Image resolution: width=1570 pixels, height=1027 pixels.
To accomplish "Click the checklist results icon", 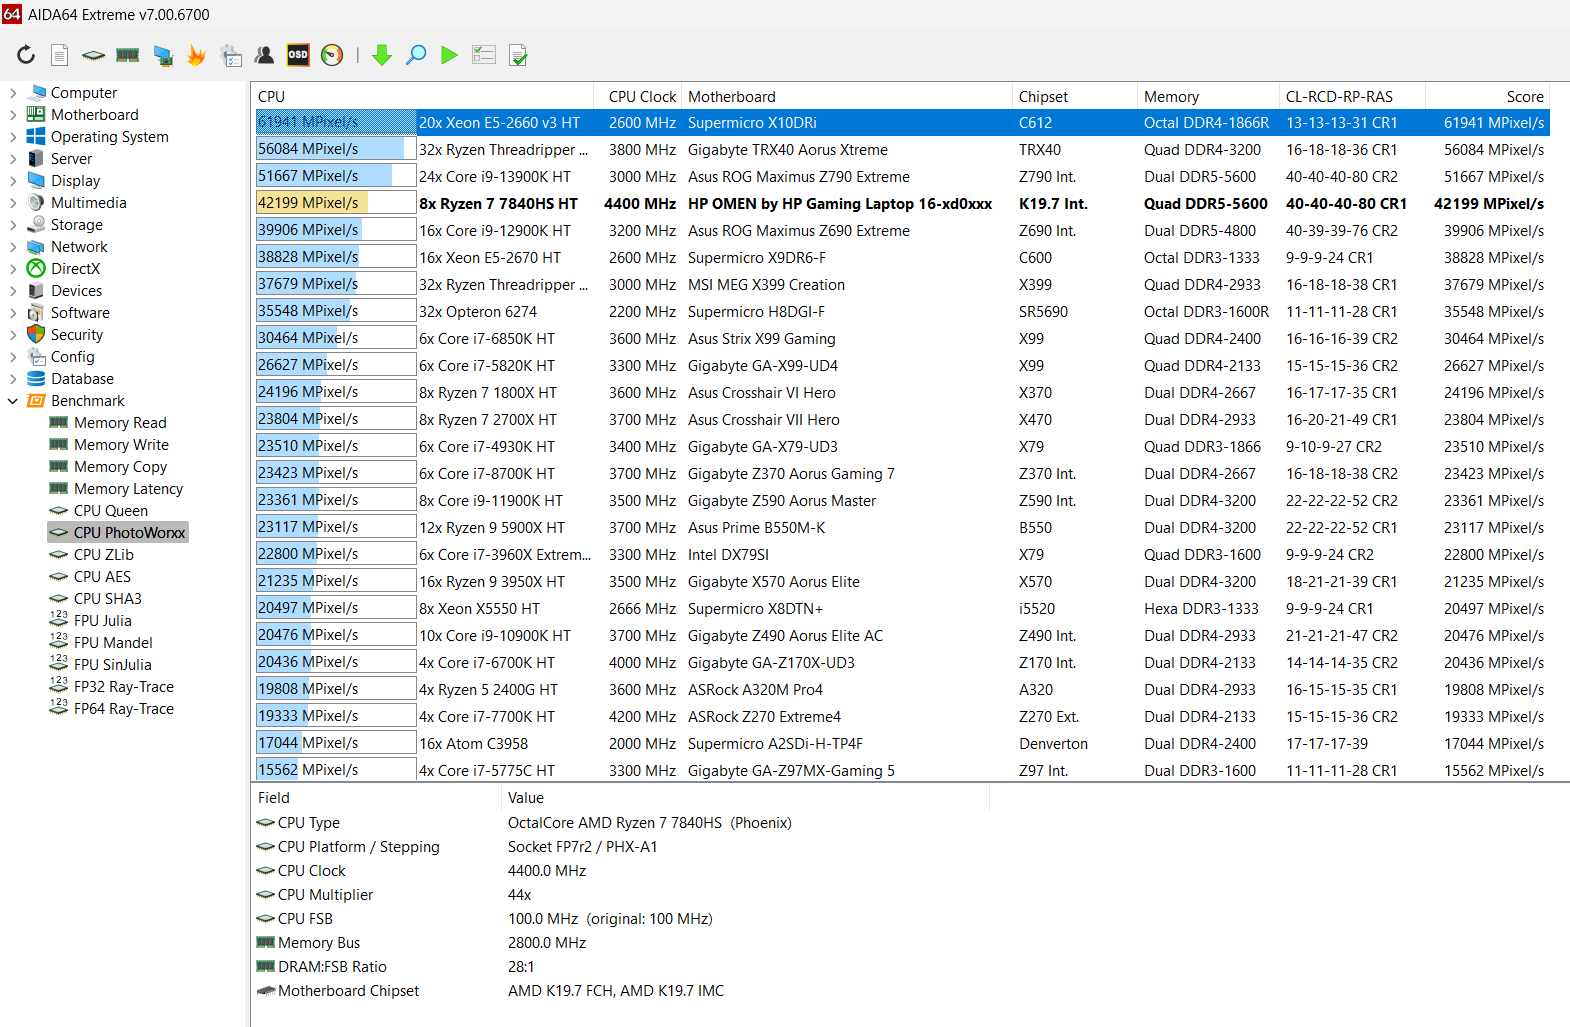I will (x=484, y=55).
